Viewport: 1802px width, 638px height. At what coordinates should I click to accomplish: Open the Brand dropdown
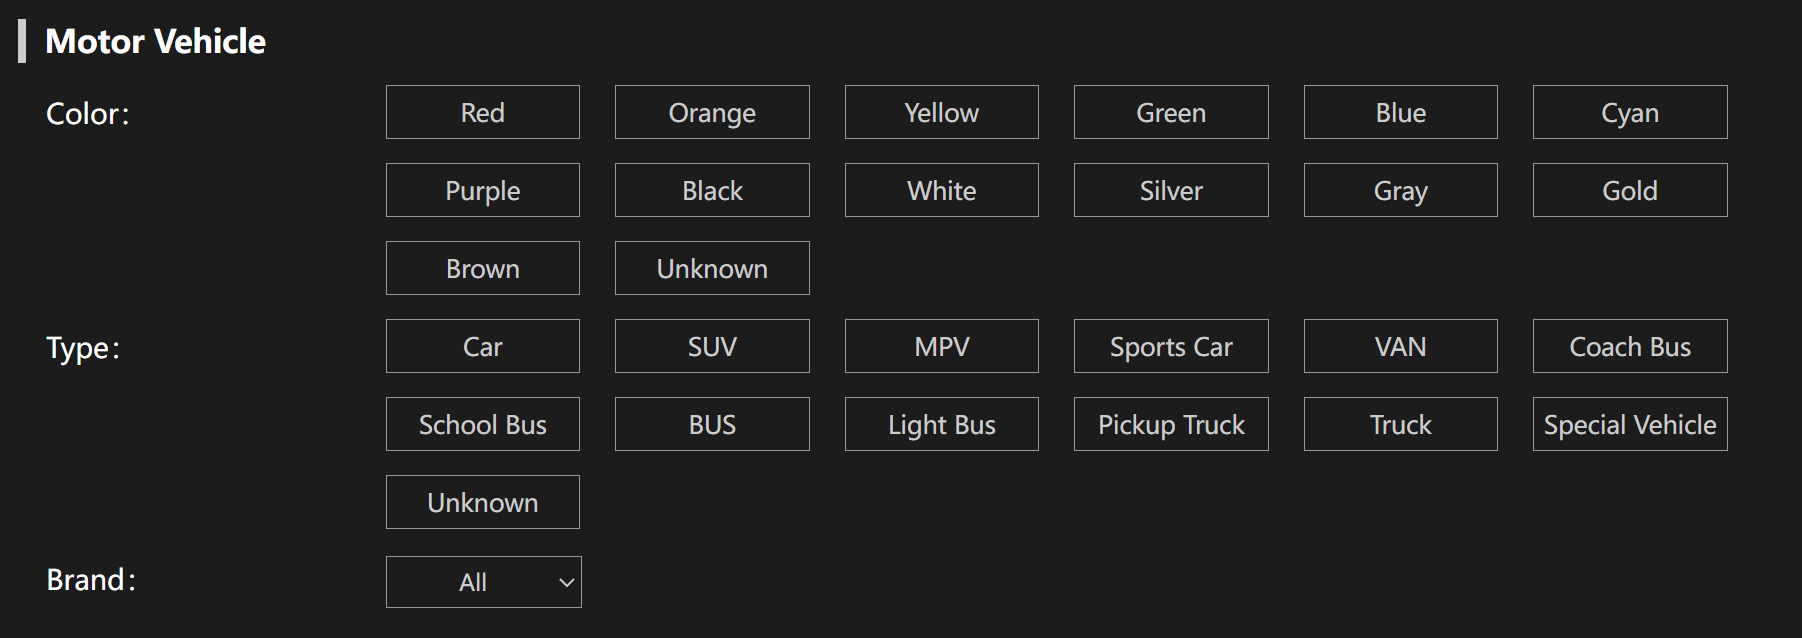(x=484, y=582)
